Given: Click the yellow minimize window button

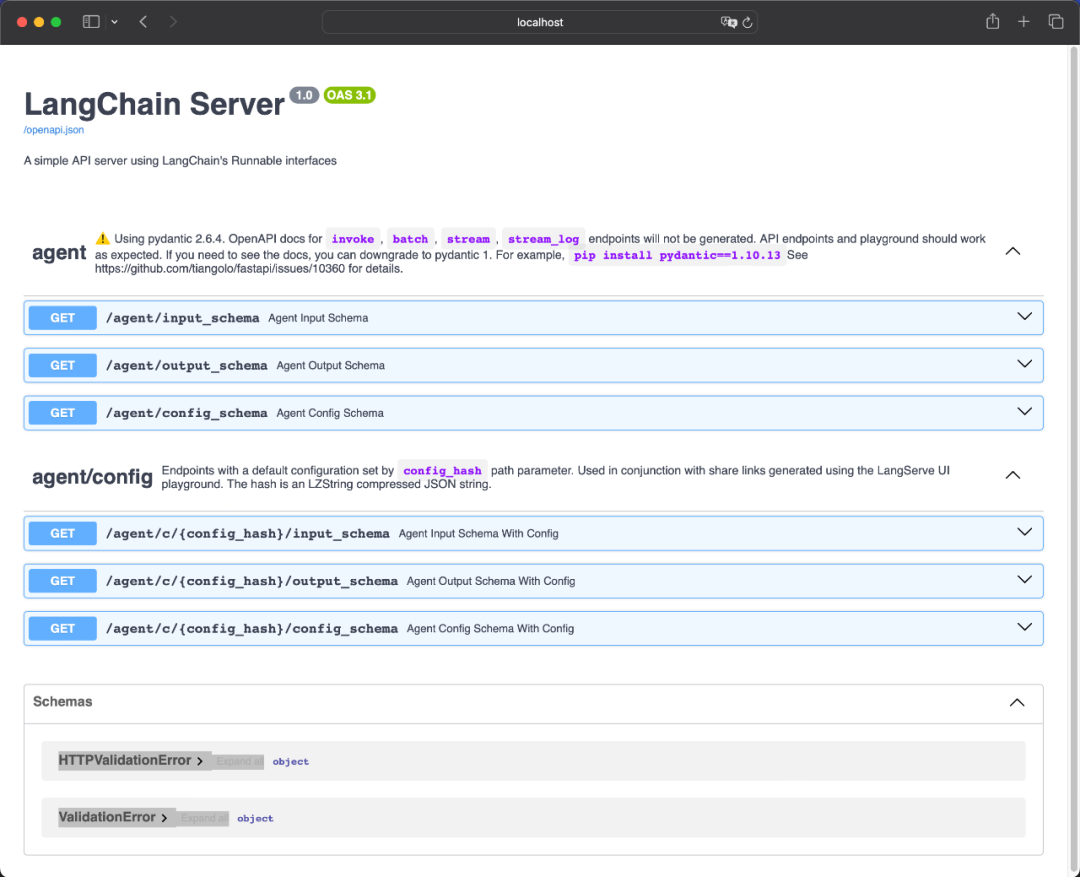Looking at the screenshot, I should [x=39, y=22].
